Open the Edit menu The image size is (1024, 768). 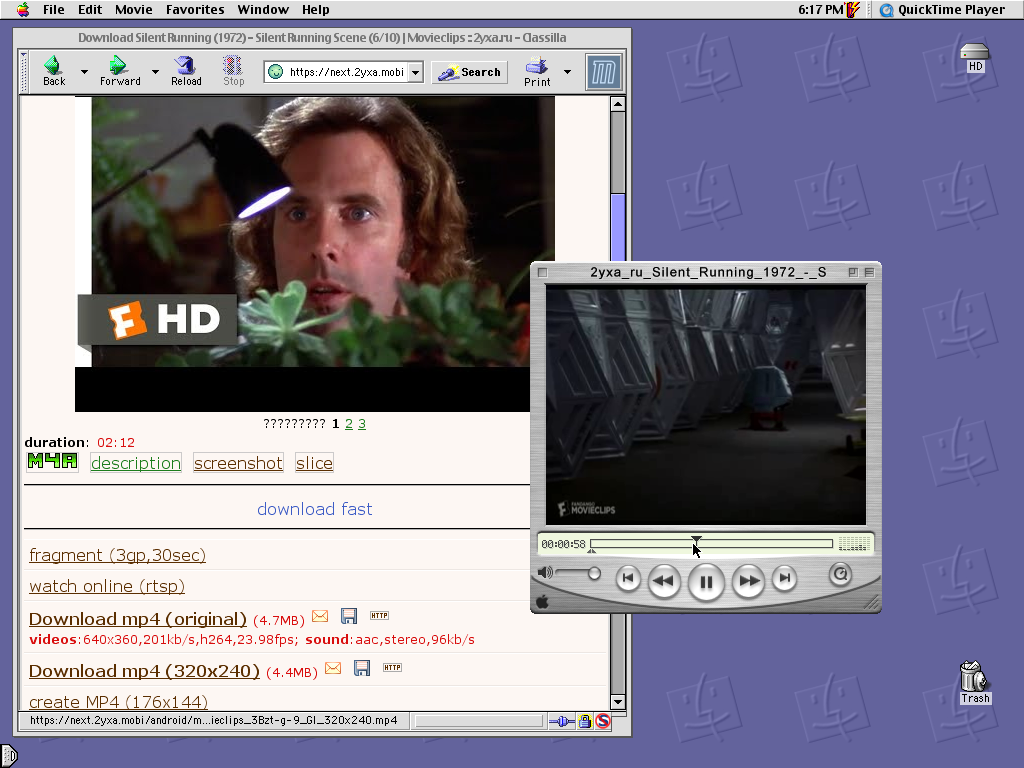pos(90,10)
